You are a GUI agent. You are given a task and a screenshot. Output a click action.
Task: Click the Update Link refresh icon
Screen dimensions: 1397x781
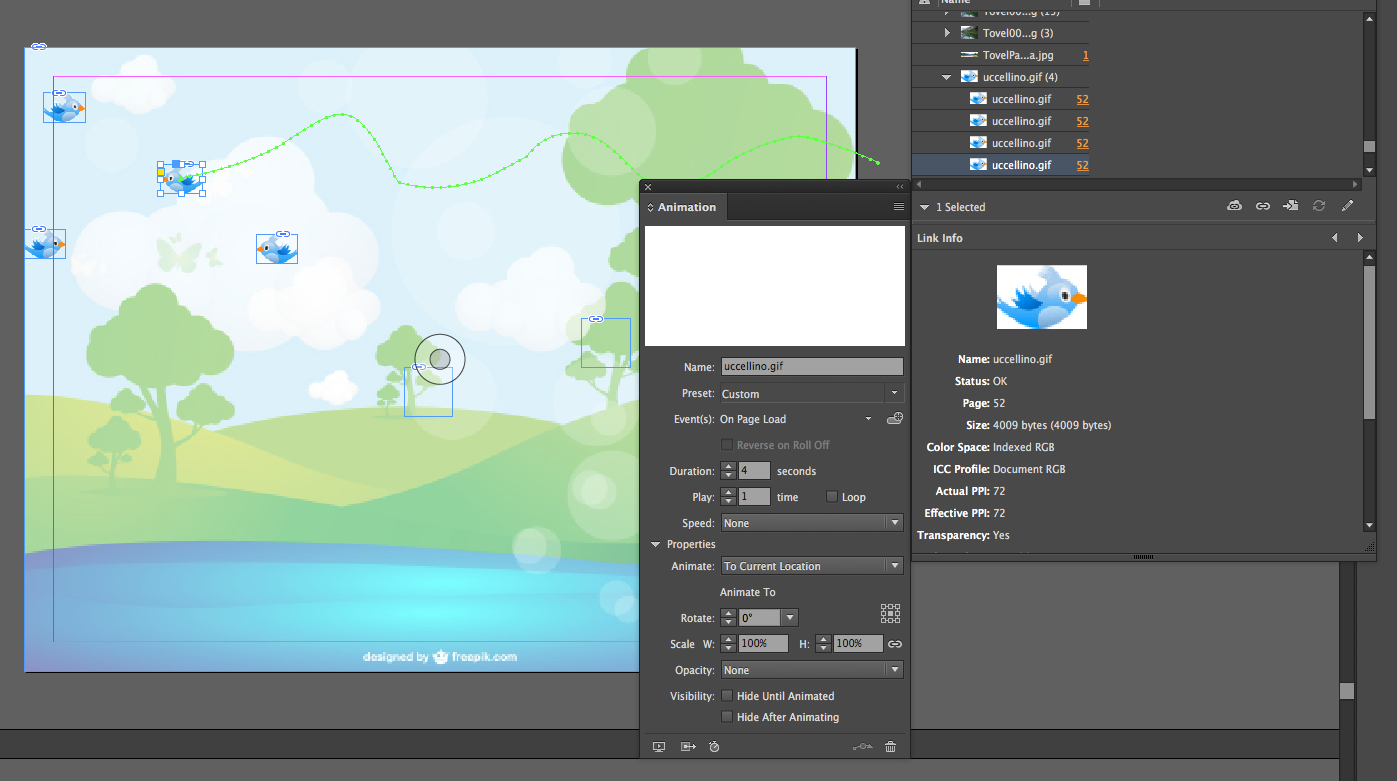[1319, 206]
